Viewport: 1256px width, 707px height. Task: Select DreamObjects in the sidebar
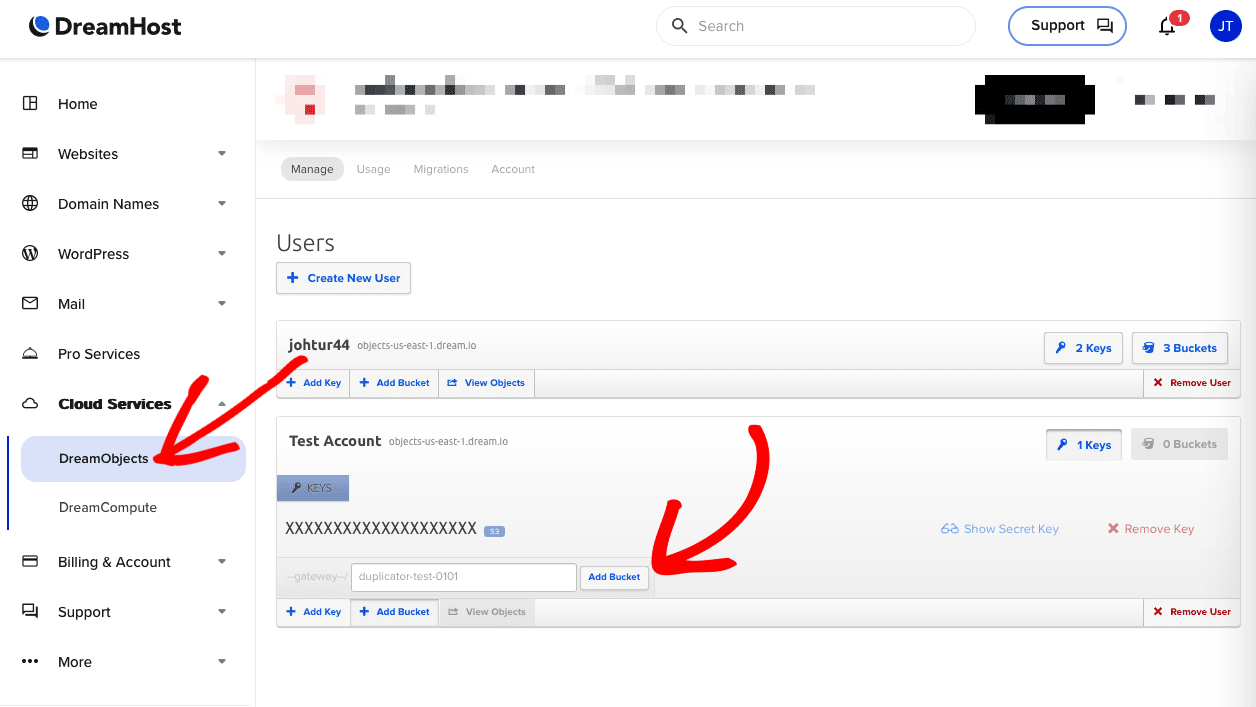[x=133, y=459]
